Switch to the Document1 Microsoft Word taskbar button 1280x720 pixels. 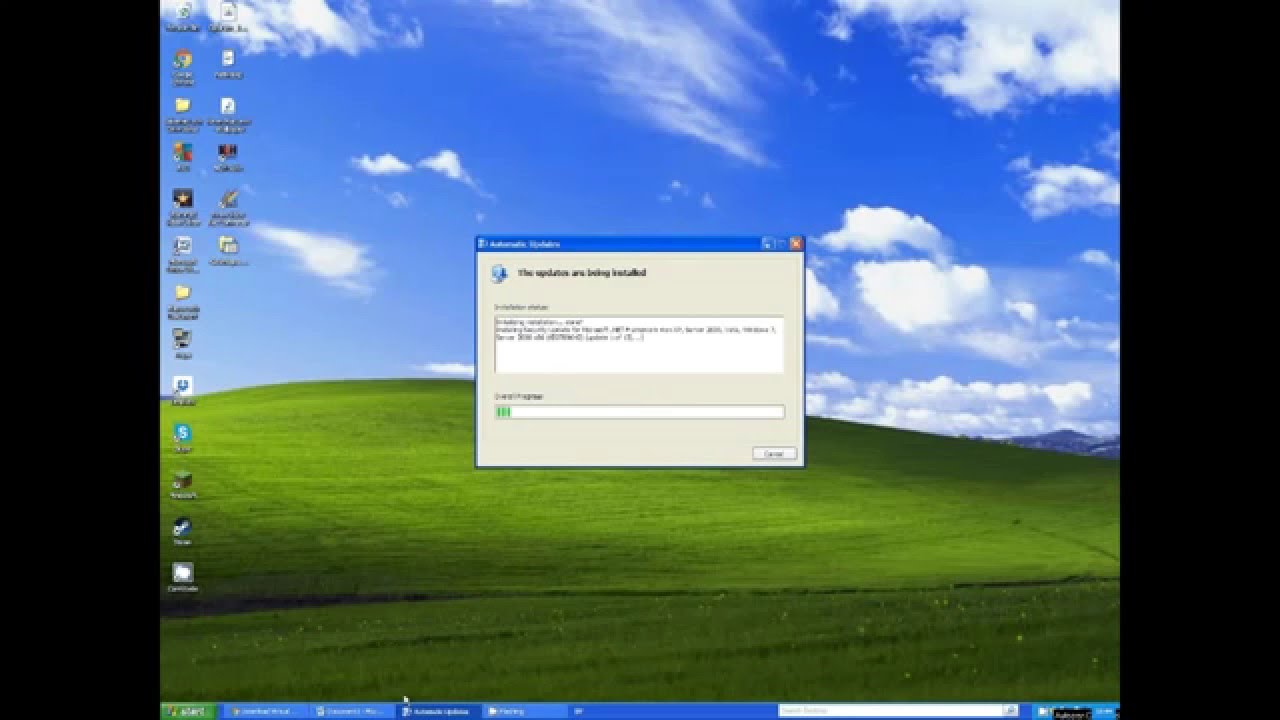pyautogui.click(x=351, y=711)
